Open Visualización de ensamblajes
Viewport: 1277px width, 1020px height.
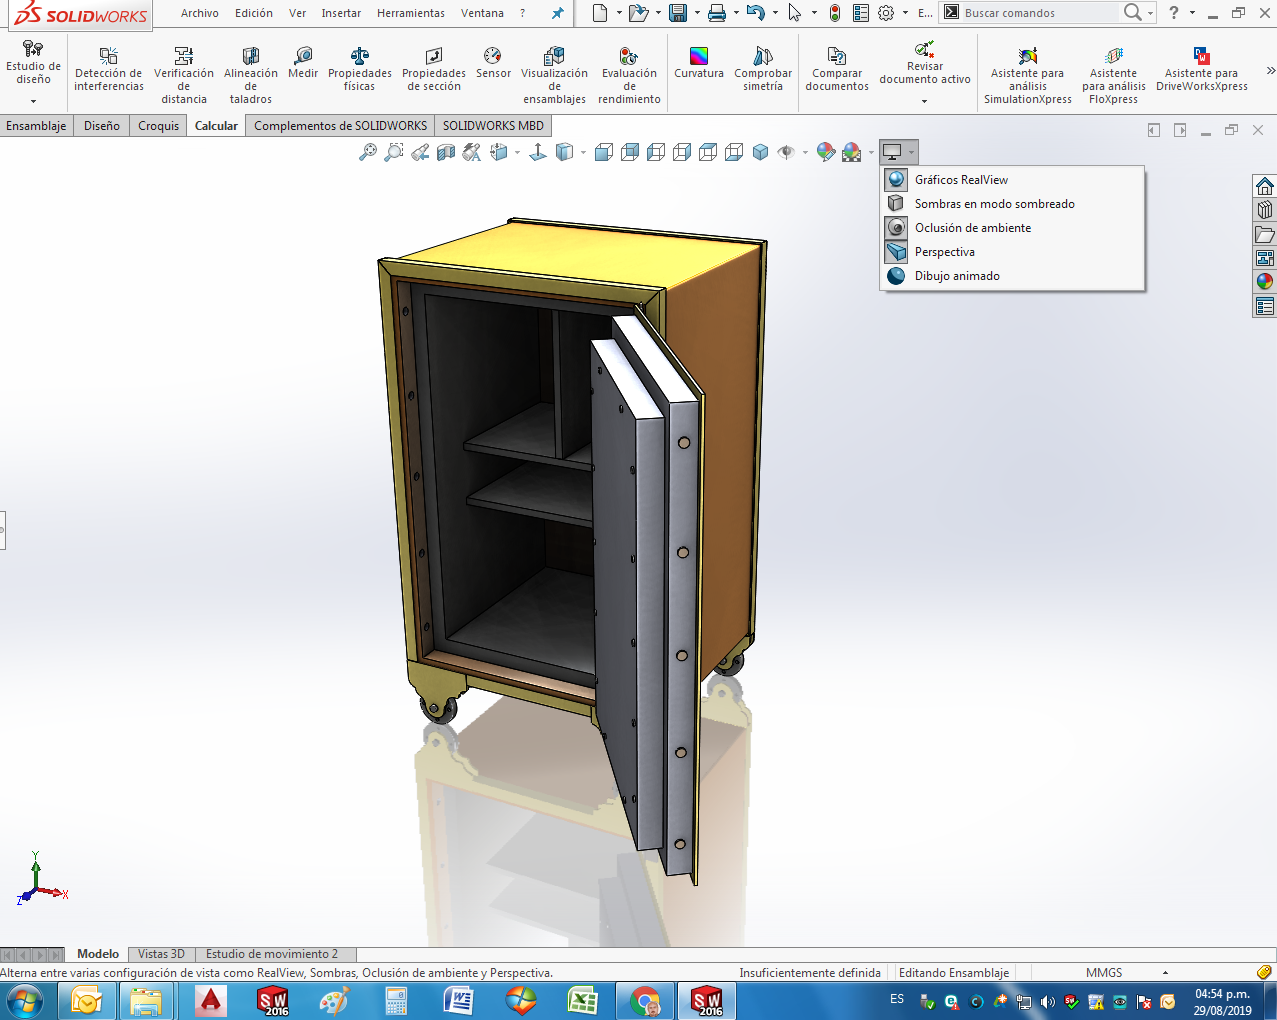(554, 75)
